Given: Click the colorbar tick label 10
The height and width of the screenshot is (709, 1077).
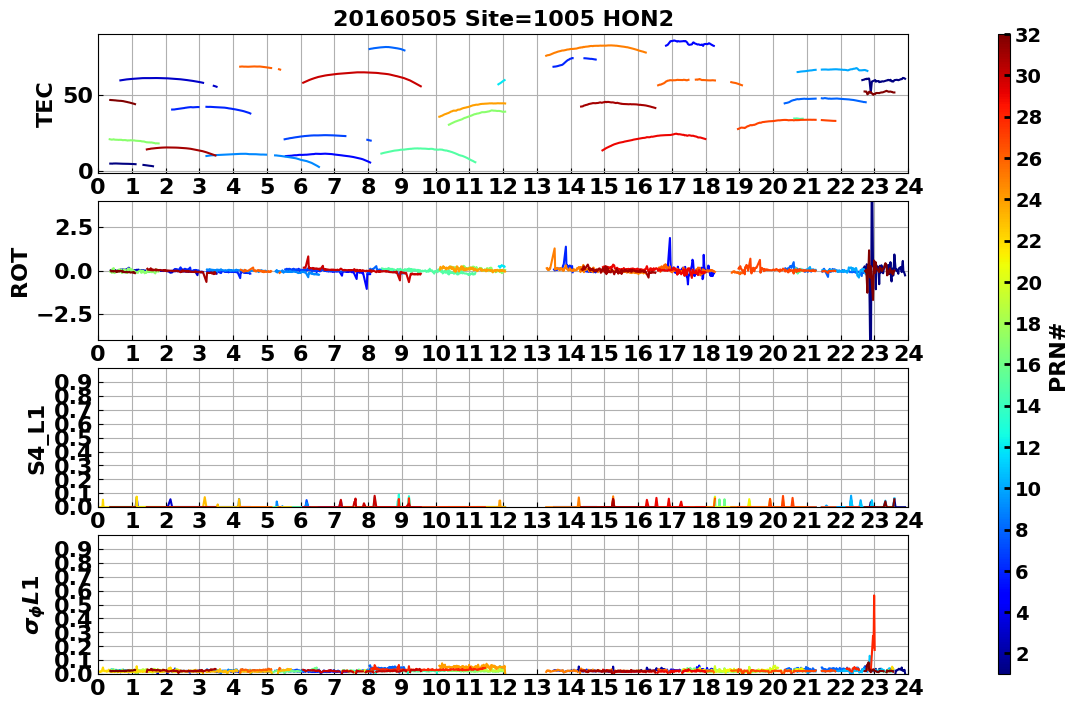Looking at the screenshot, I should pos(1028,488).
